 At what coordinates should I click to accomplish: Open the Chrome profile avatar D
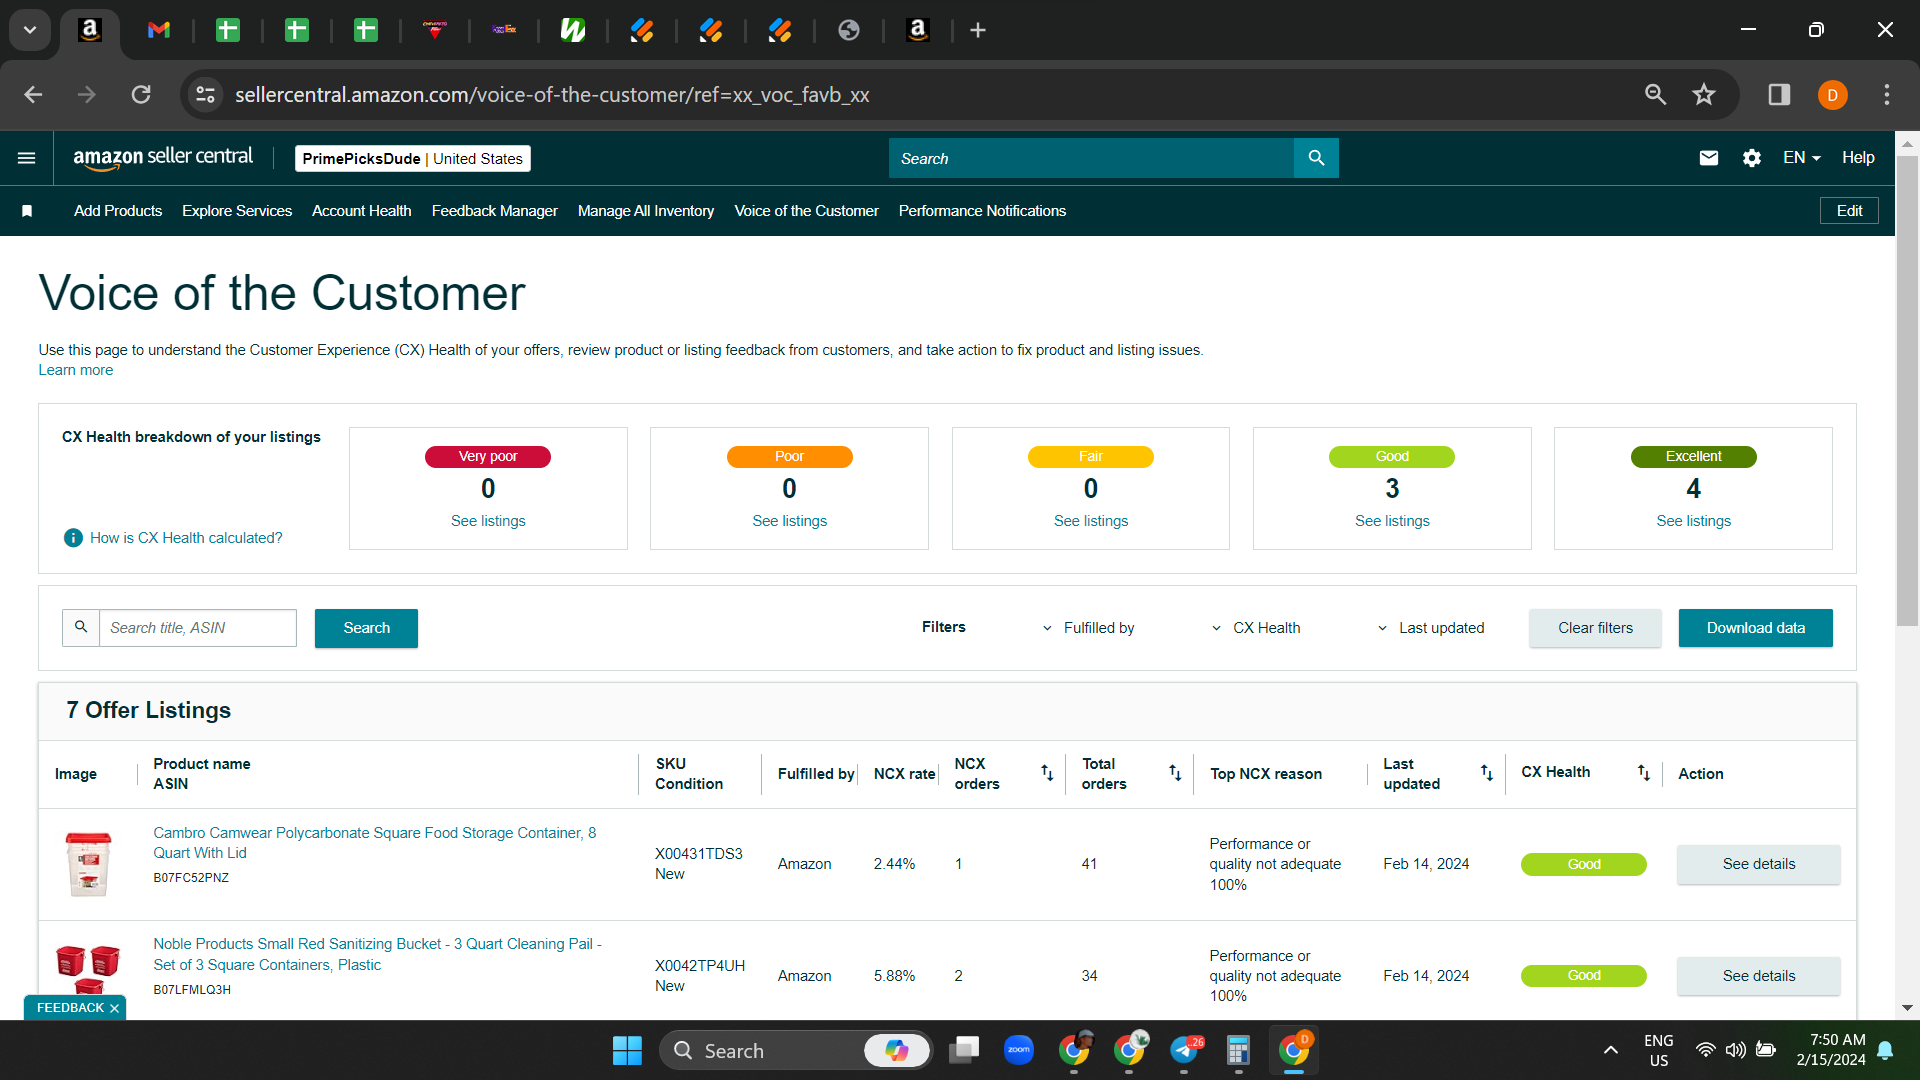coord(1833,95)
